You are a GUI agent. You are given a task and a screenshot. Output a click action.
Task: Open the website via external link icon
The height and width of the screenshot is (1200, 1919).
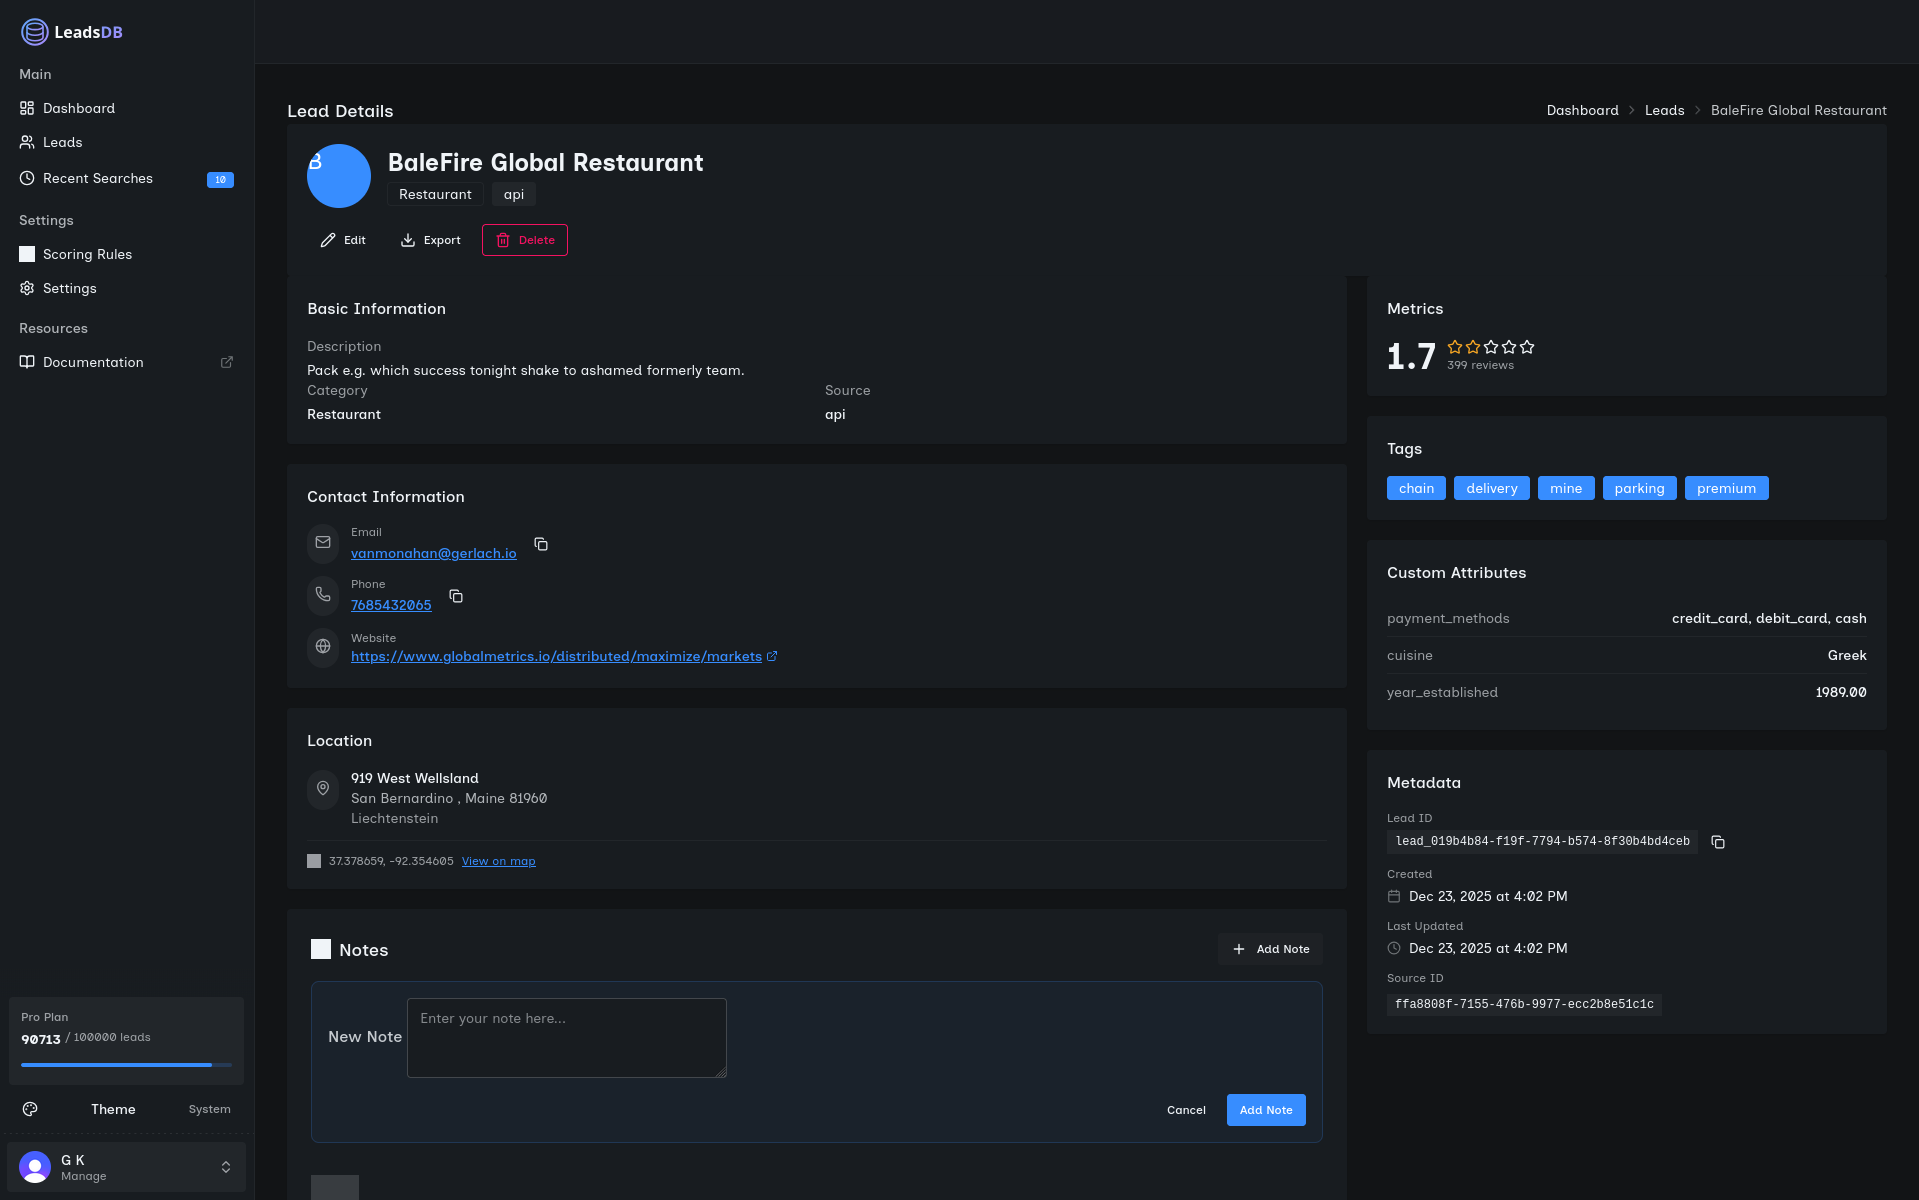coord(772,656)
